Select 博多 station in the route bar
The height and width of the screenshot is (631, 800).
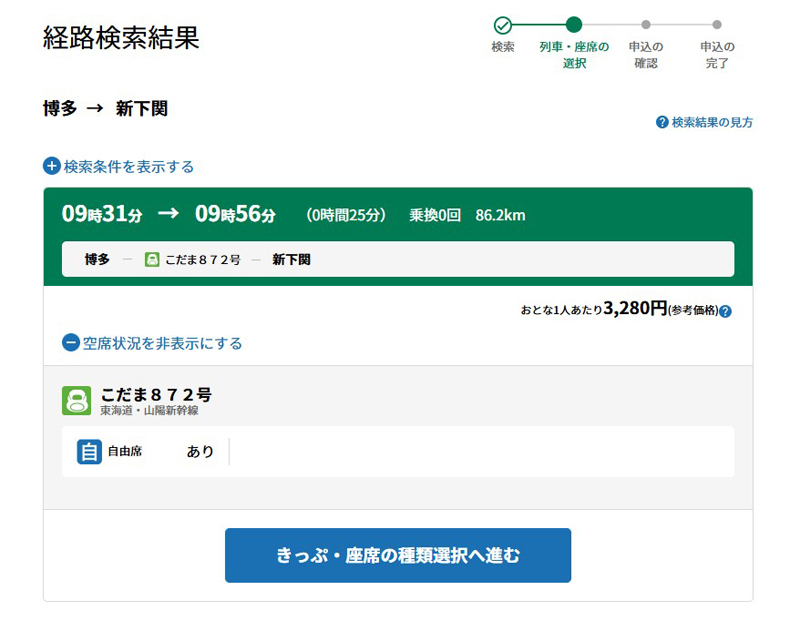point(97,259)
